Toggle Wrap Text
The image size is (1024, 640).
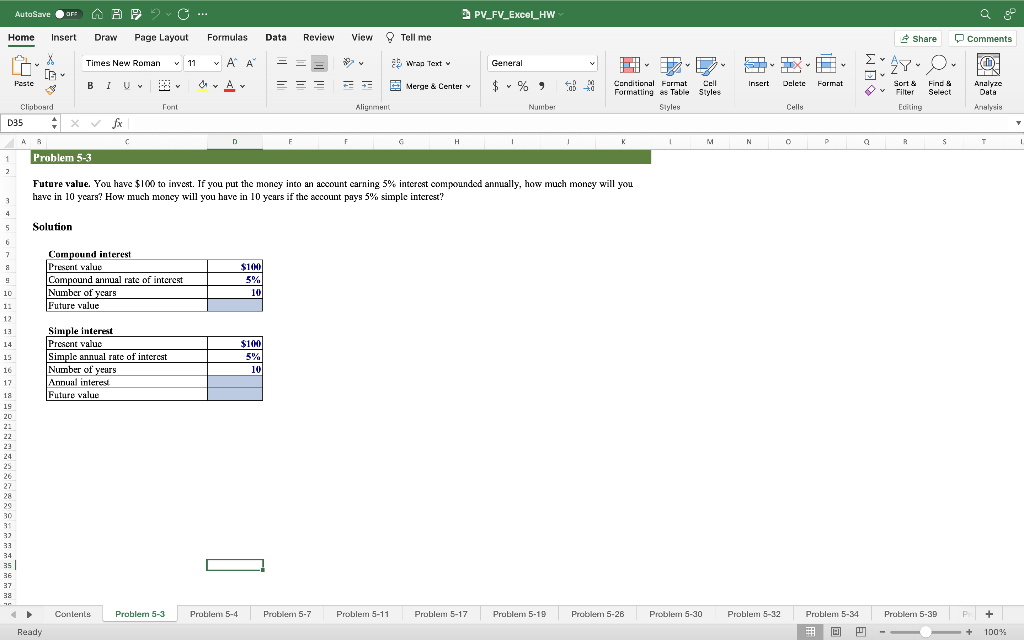point(421,63)
